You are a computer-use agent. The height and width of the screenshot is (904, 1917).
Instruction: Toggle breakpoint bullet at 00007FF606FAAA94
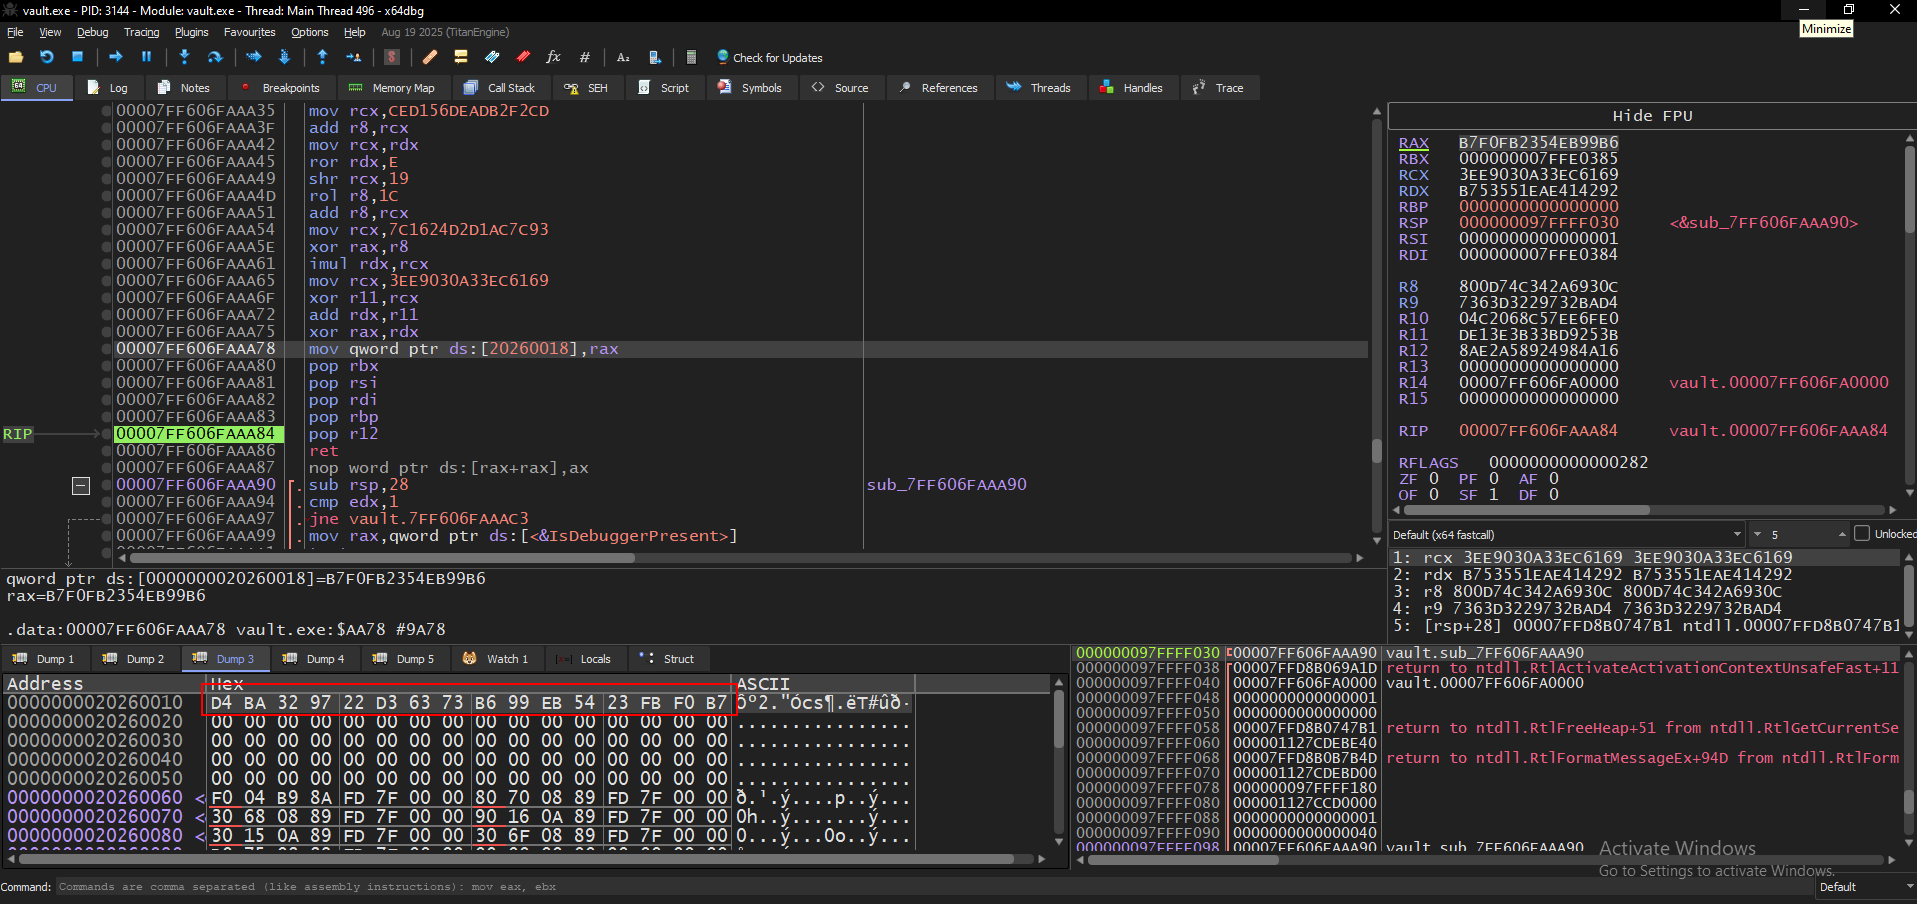107,502
